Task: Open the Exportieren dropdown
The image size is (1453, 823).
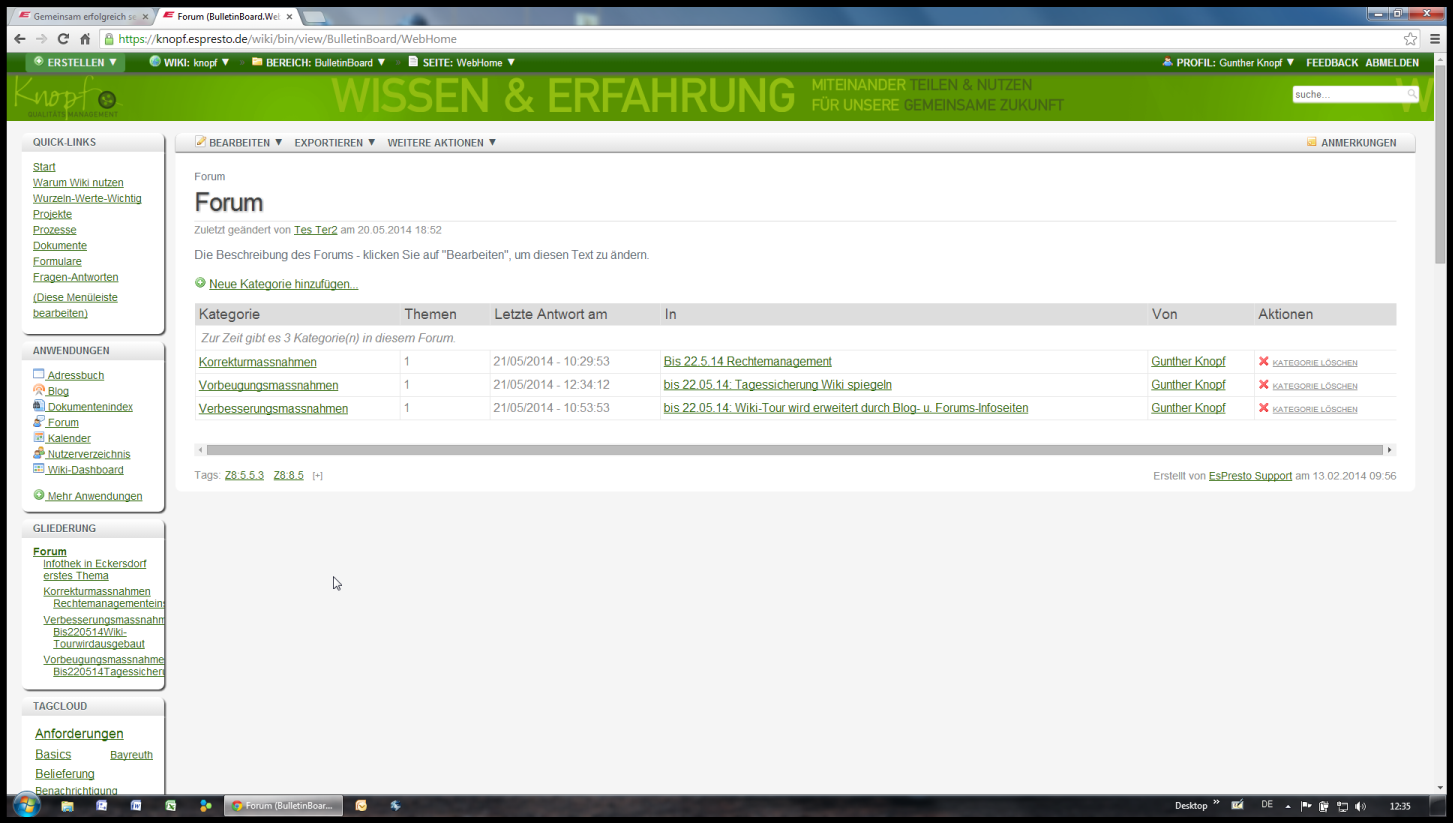Action: [334, 143]
